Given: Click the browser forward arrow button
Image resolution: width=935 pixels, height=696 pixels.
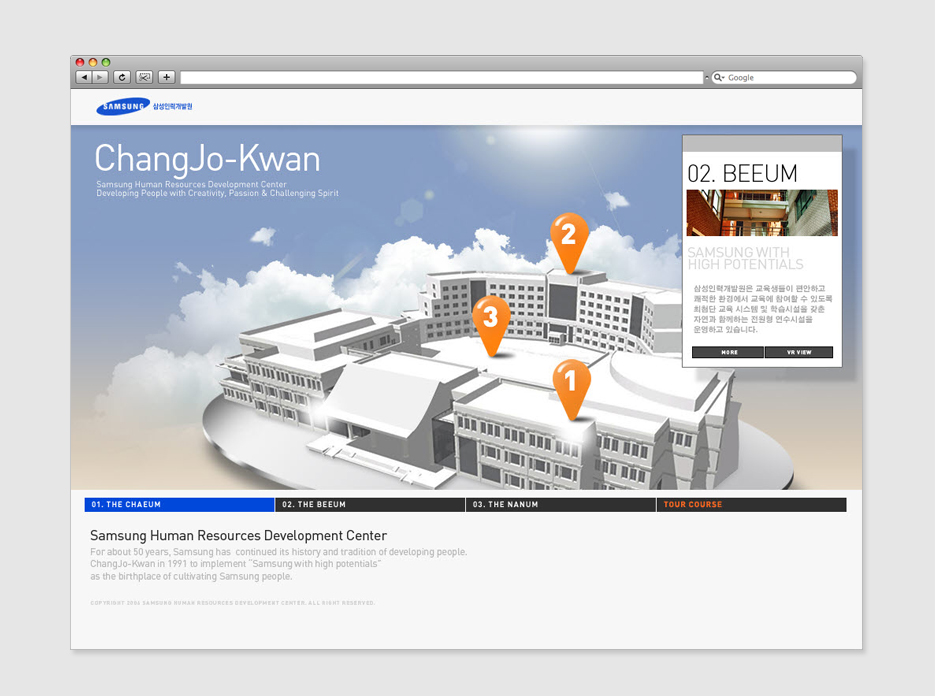Looking at the screenshot, I should point(100,77).
